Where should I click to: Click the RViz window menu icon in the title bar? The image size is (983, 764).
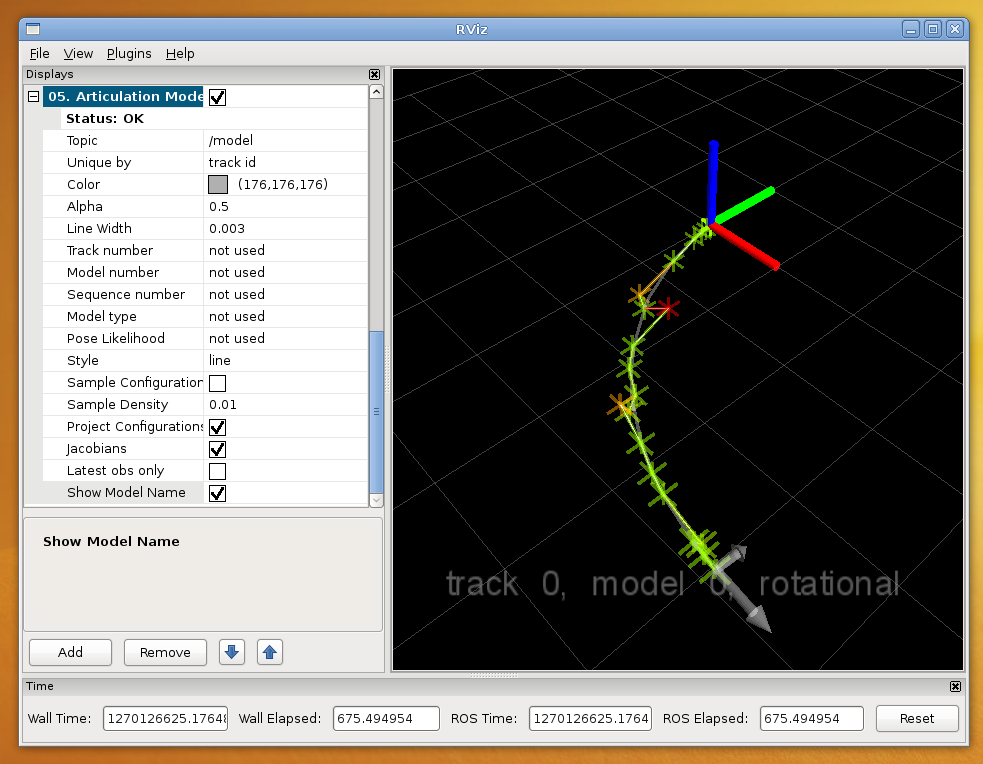click(33, 29)
